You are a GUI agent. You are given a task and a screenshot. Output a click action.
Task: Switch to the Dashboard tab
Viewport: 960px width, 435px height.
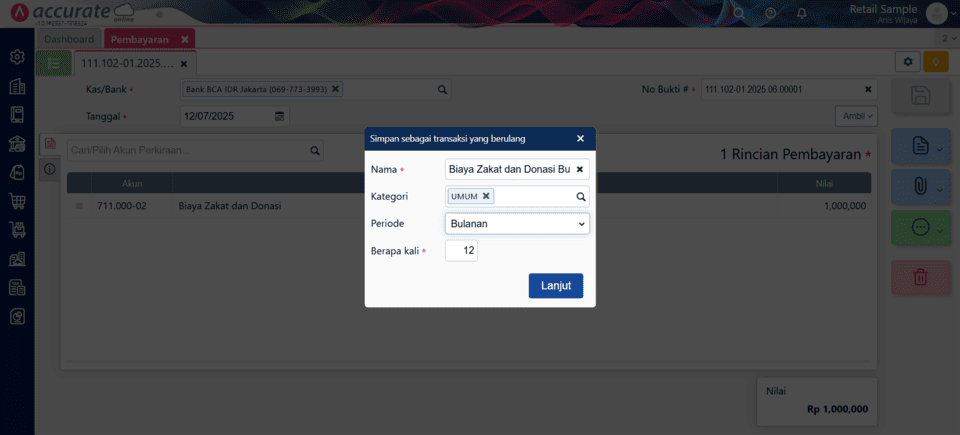69,39
